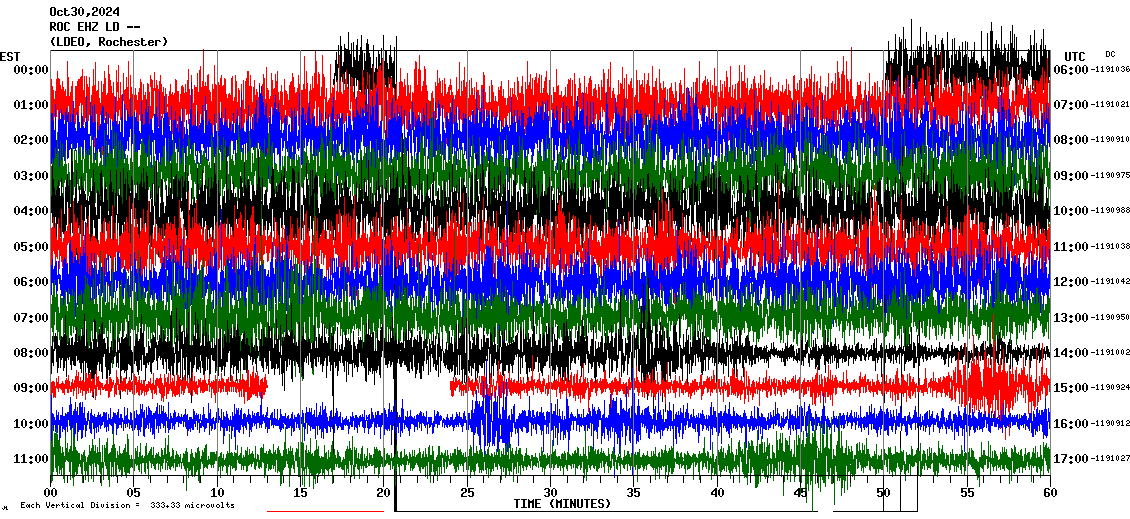Click the data gap in red 09:00 trace

point(358,385)
